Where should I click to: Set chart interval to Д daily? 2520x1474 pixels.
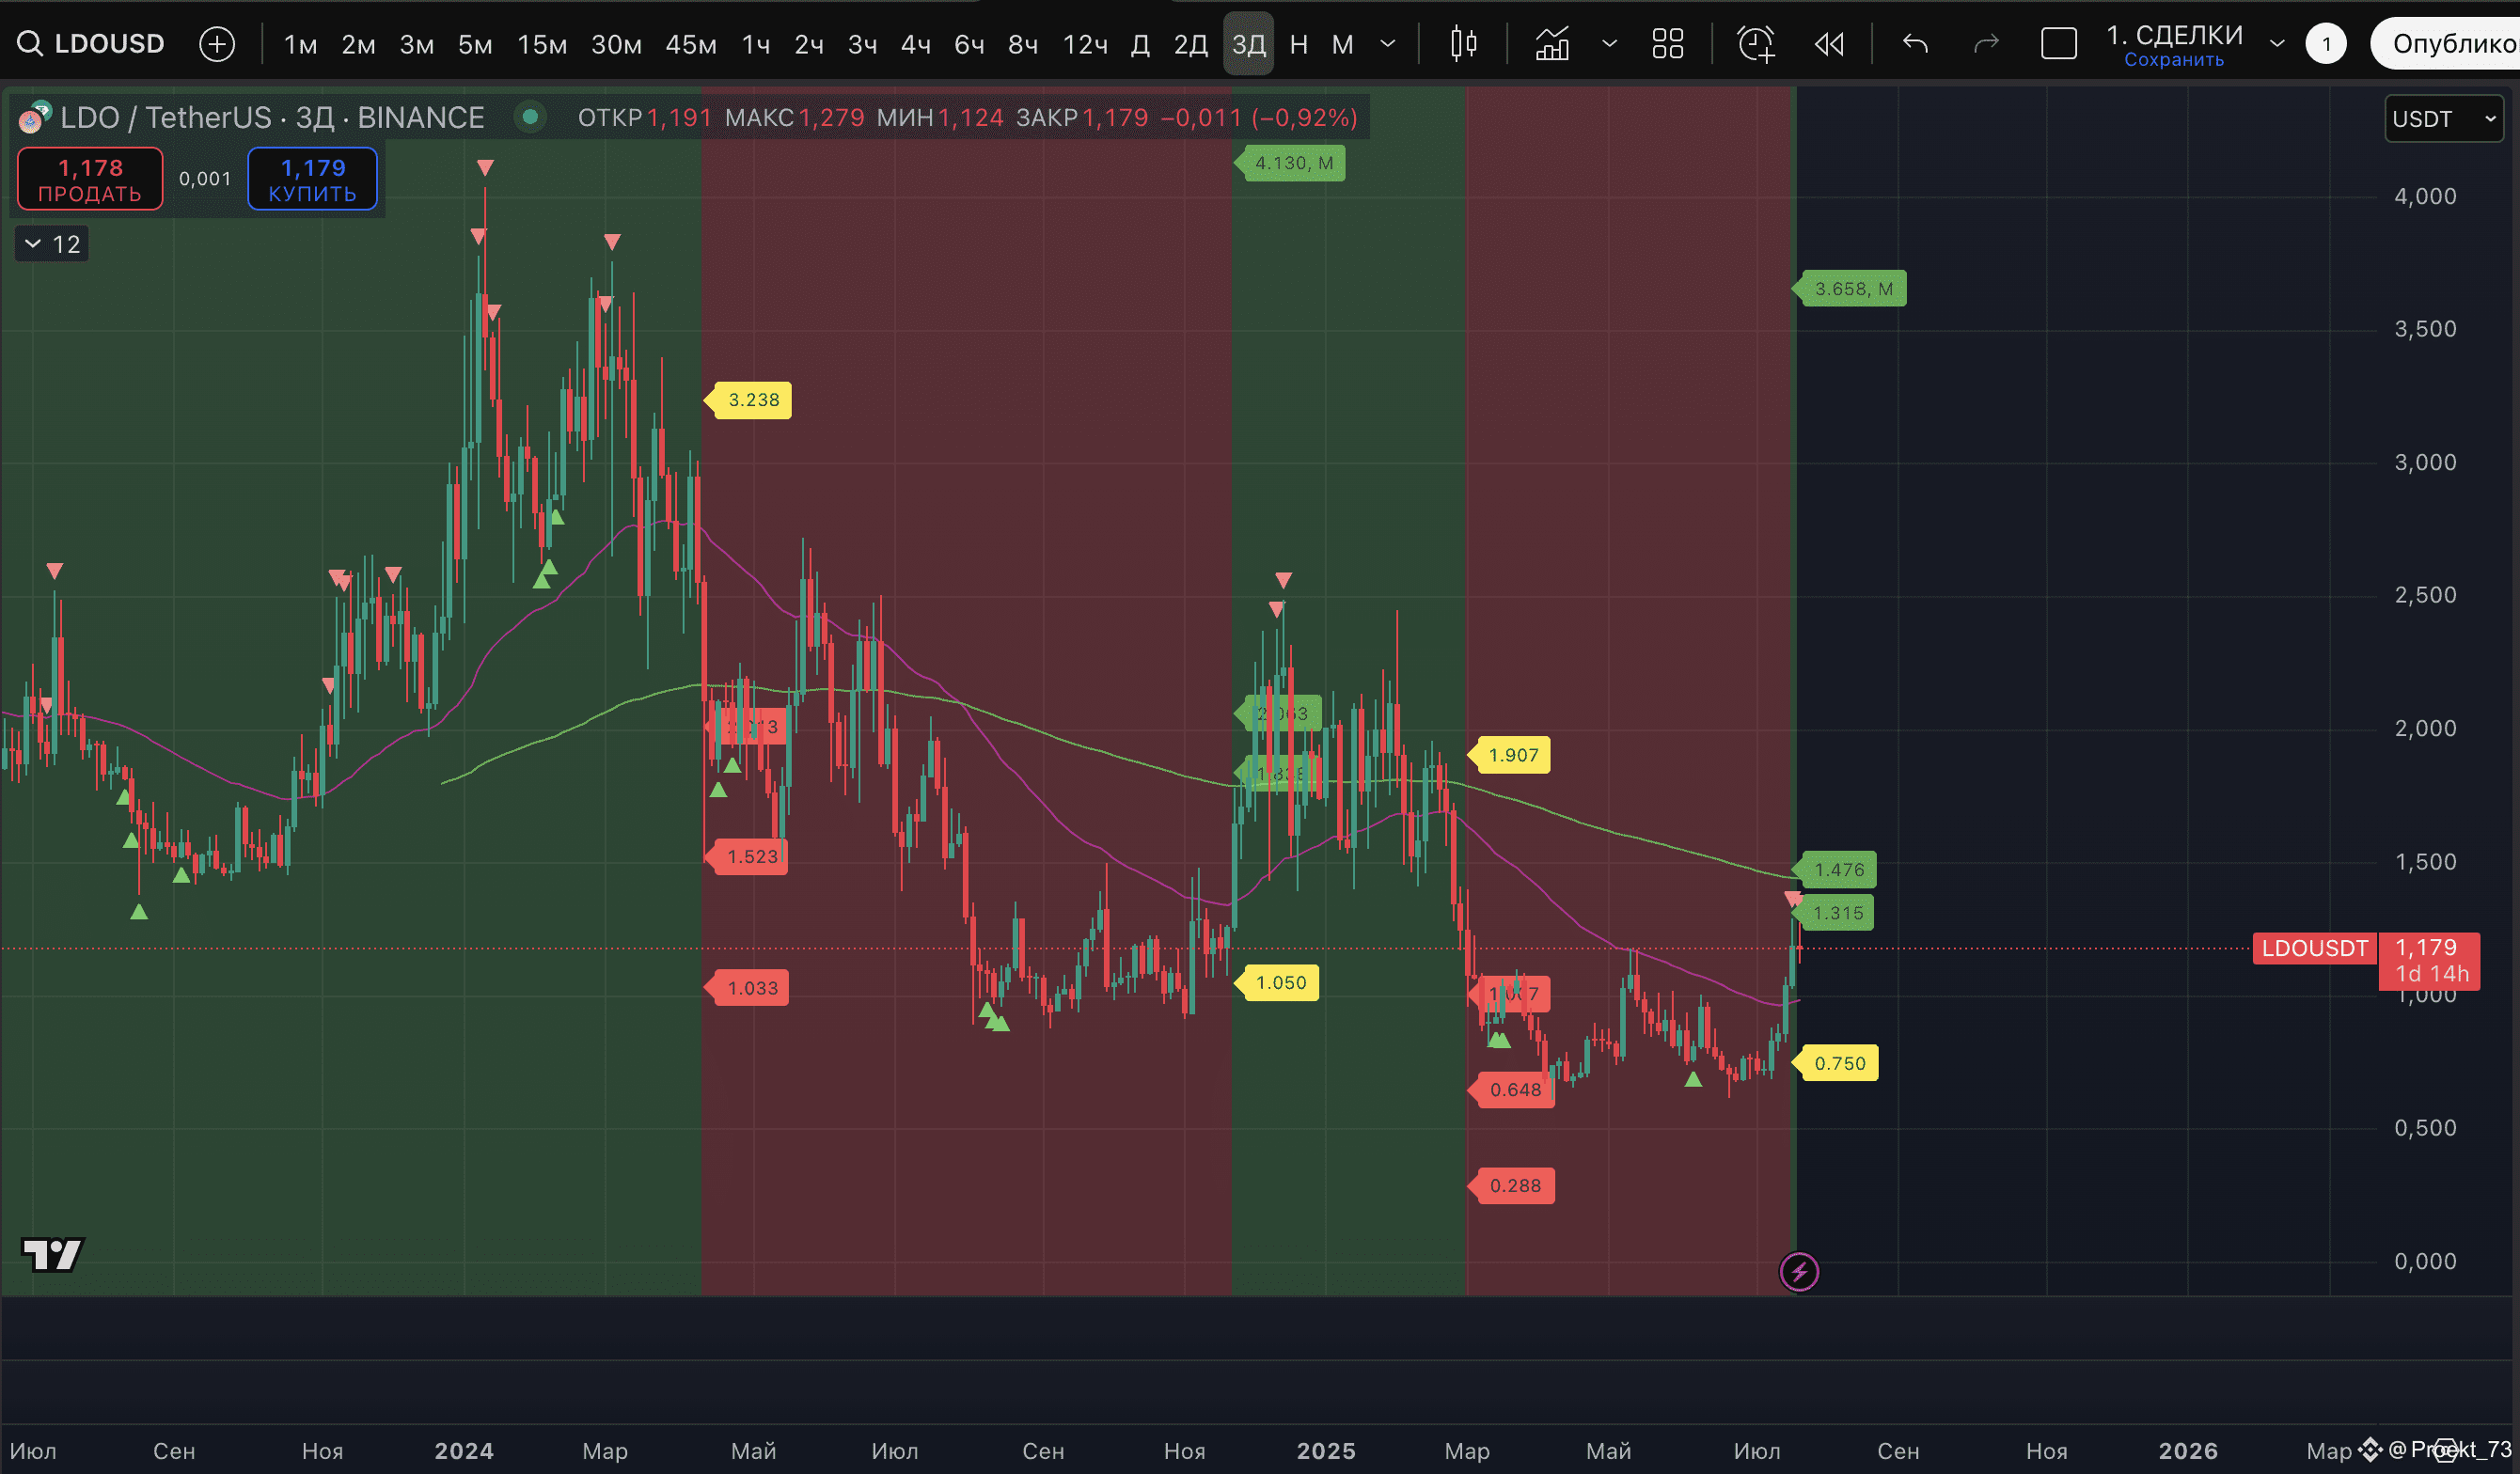tap(1140, 45)
